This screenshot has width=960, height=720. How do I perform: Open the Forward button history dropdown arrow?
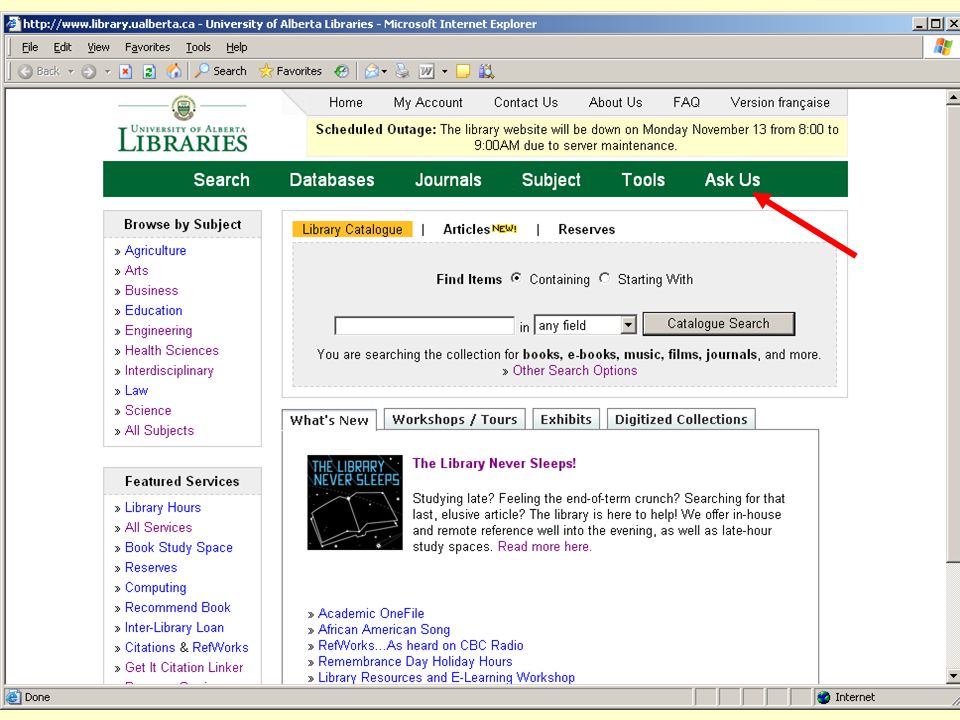[x=107, y=72]
